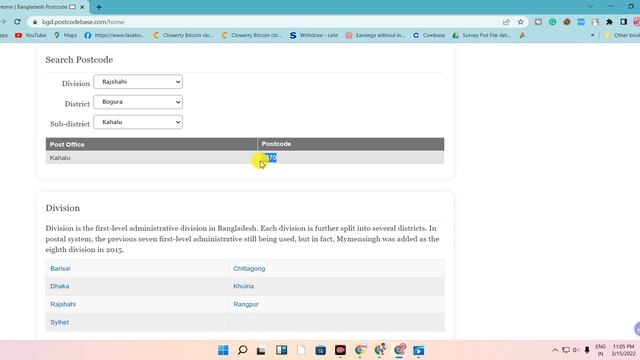Open the blank document taskbar icon
640x360 pixels.
pyautogui.click(x=301, y=350)
